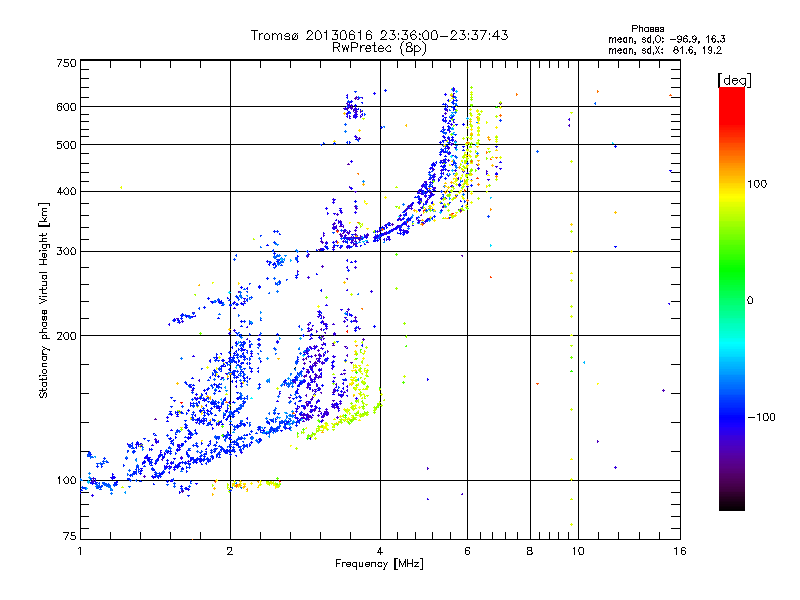The height and width of the screenshot is (600, 800).
Task: Click the colorbar label '-100'
Action: tap(762, 417)
